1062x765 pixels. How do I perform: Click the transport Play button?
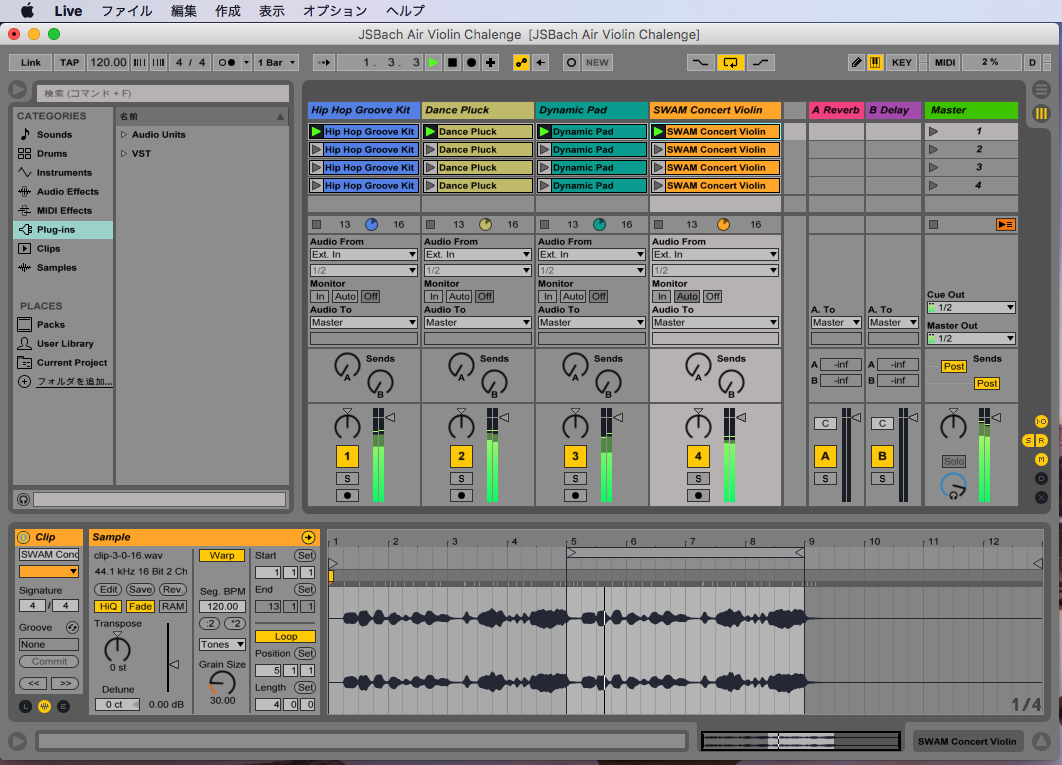tap(433, 62)
